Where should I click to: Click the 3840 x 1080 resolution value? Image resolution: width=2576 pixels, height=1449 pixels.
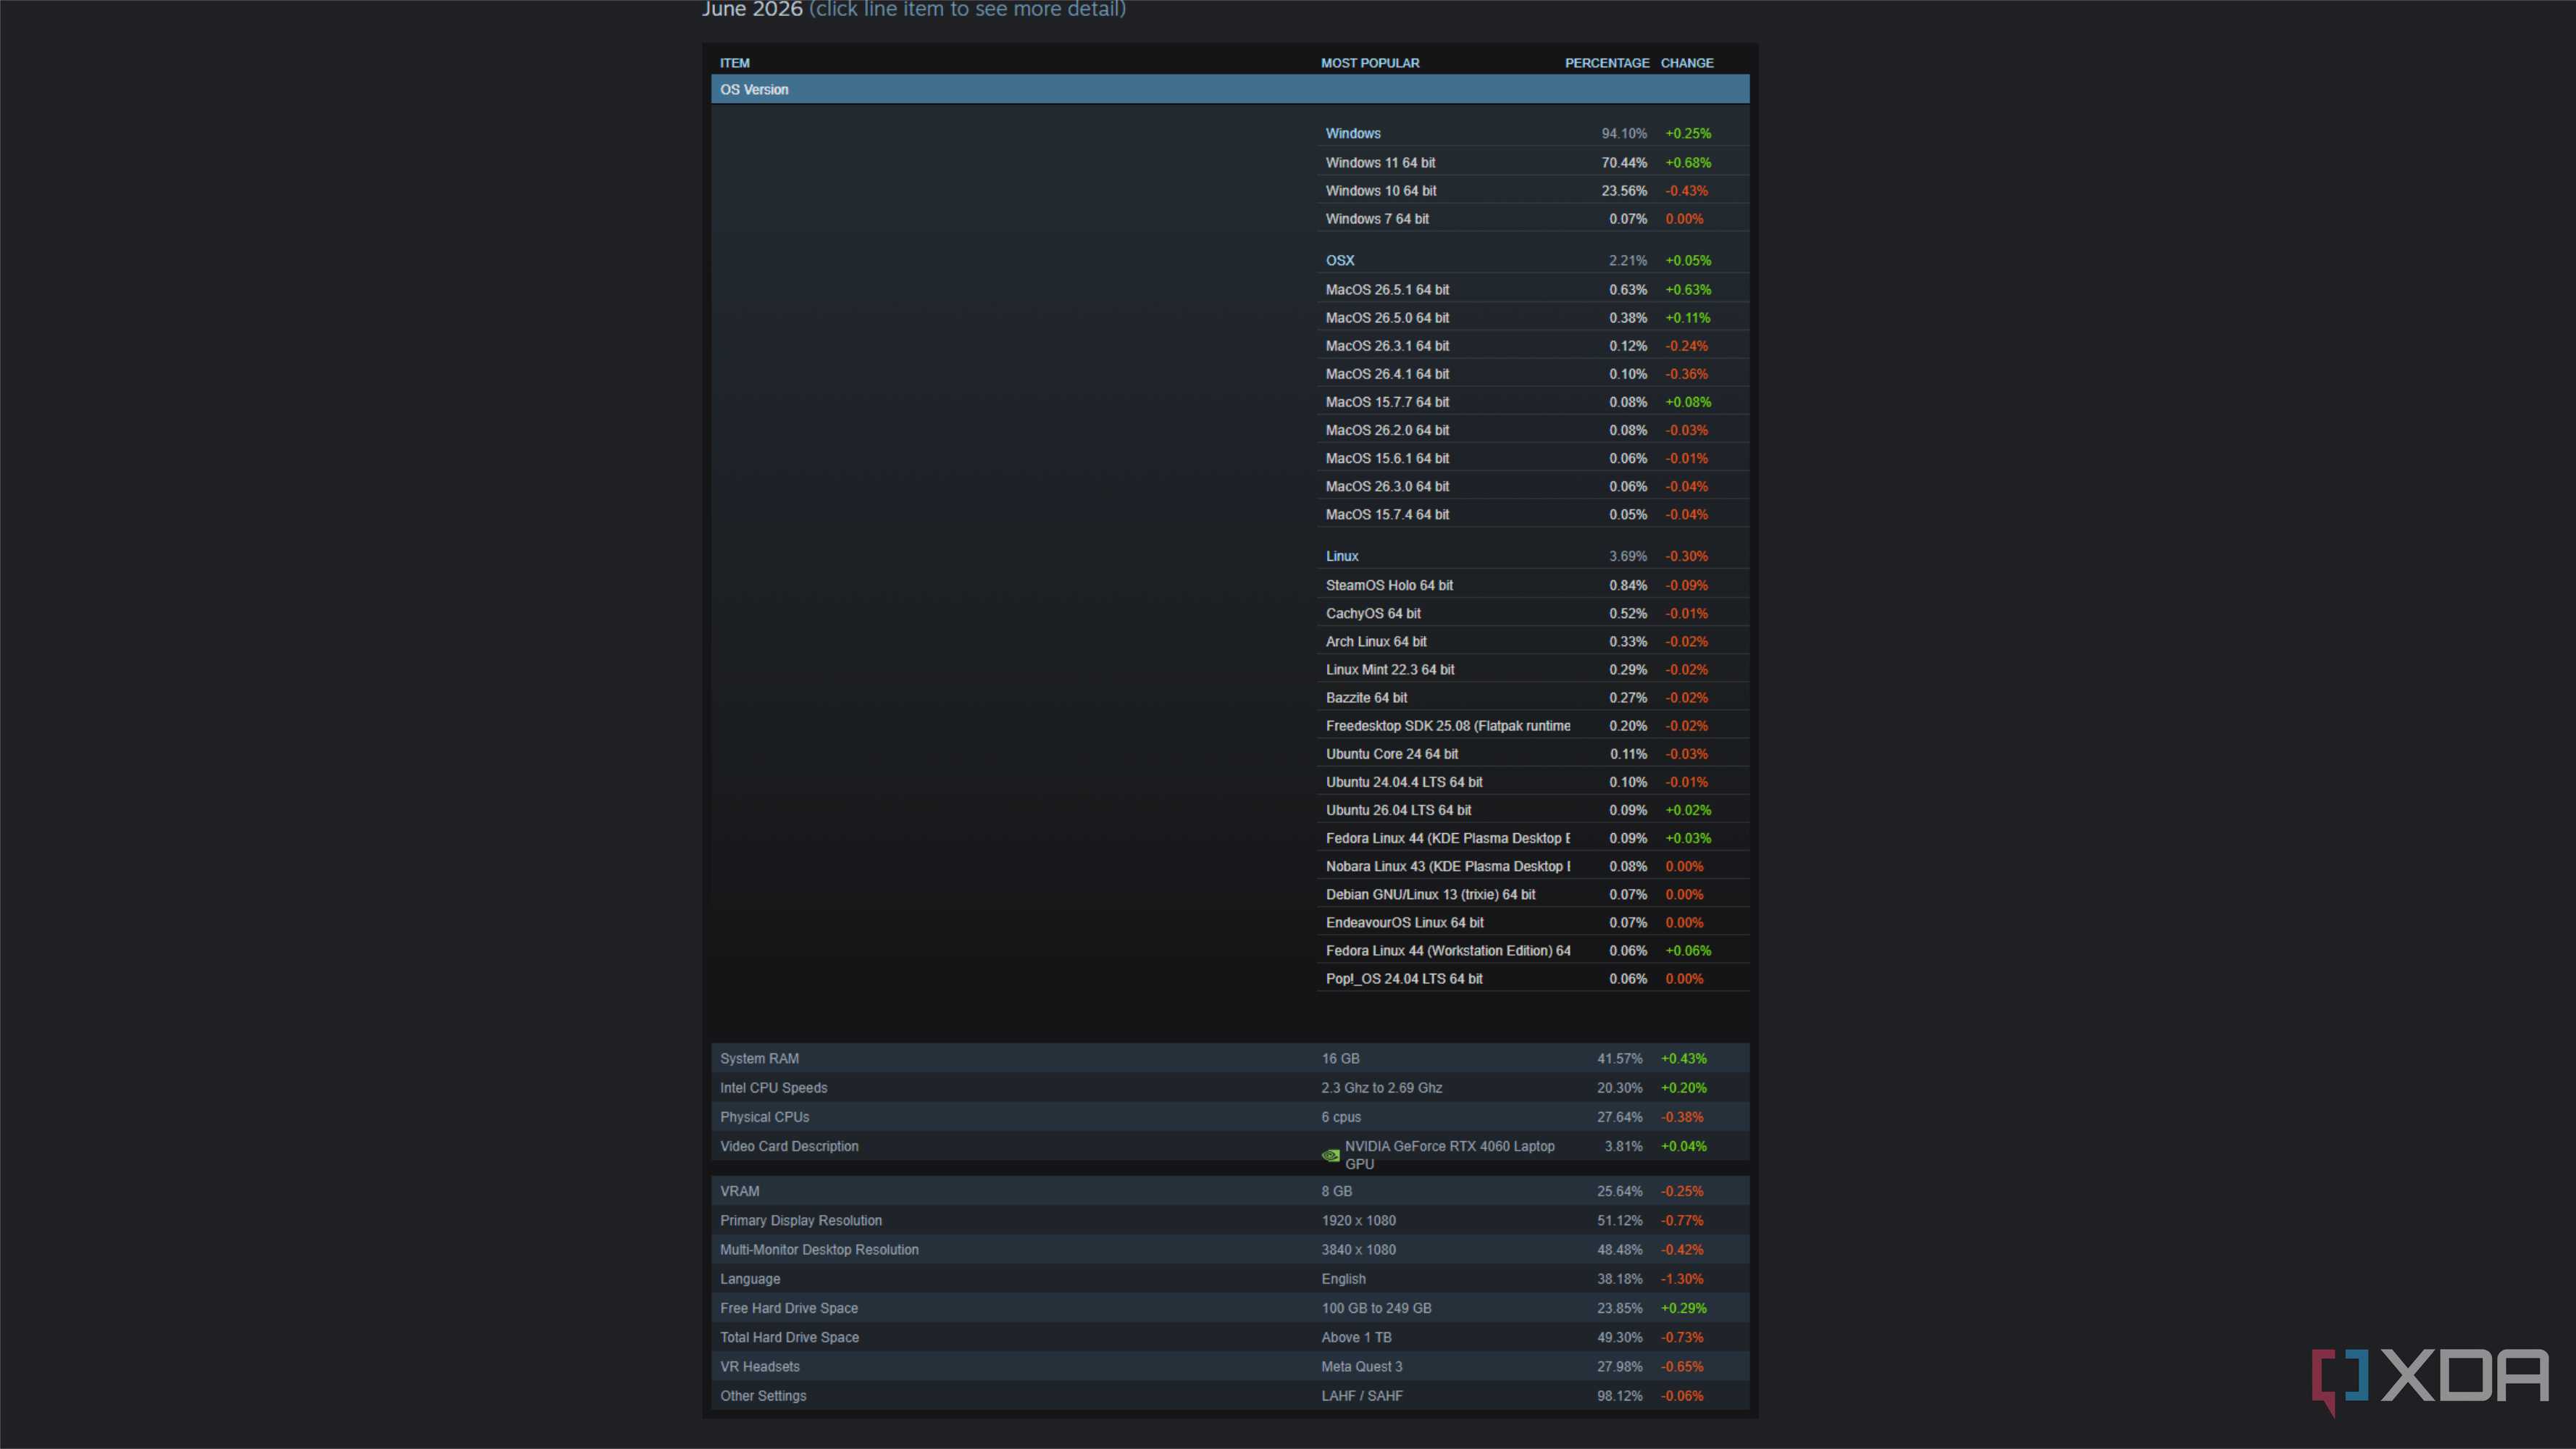coord(1359,1249)
